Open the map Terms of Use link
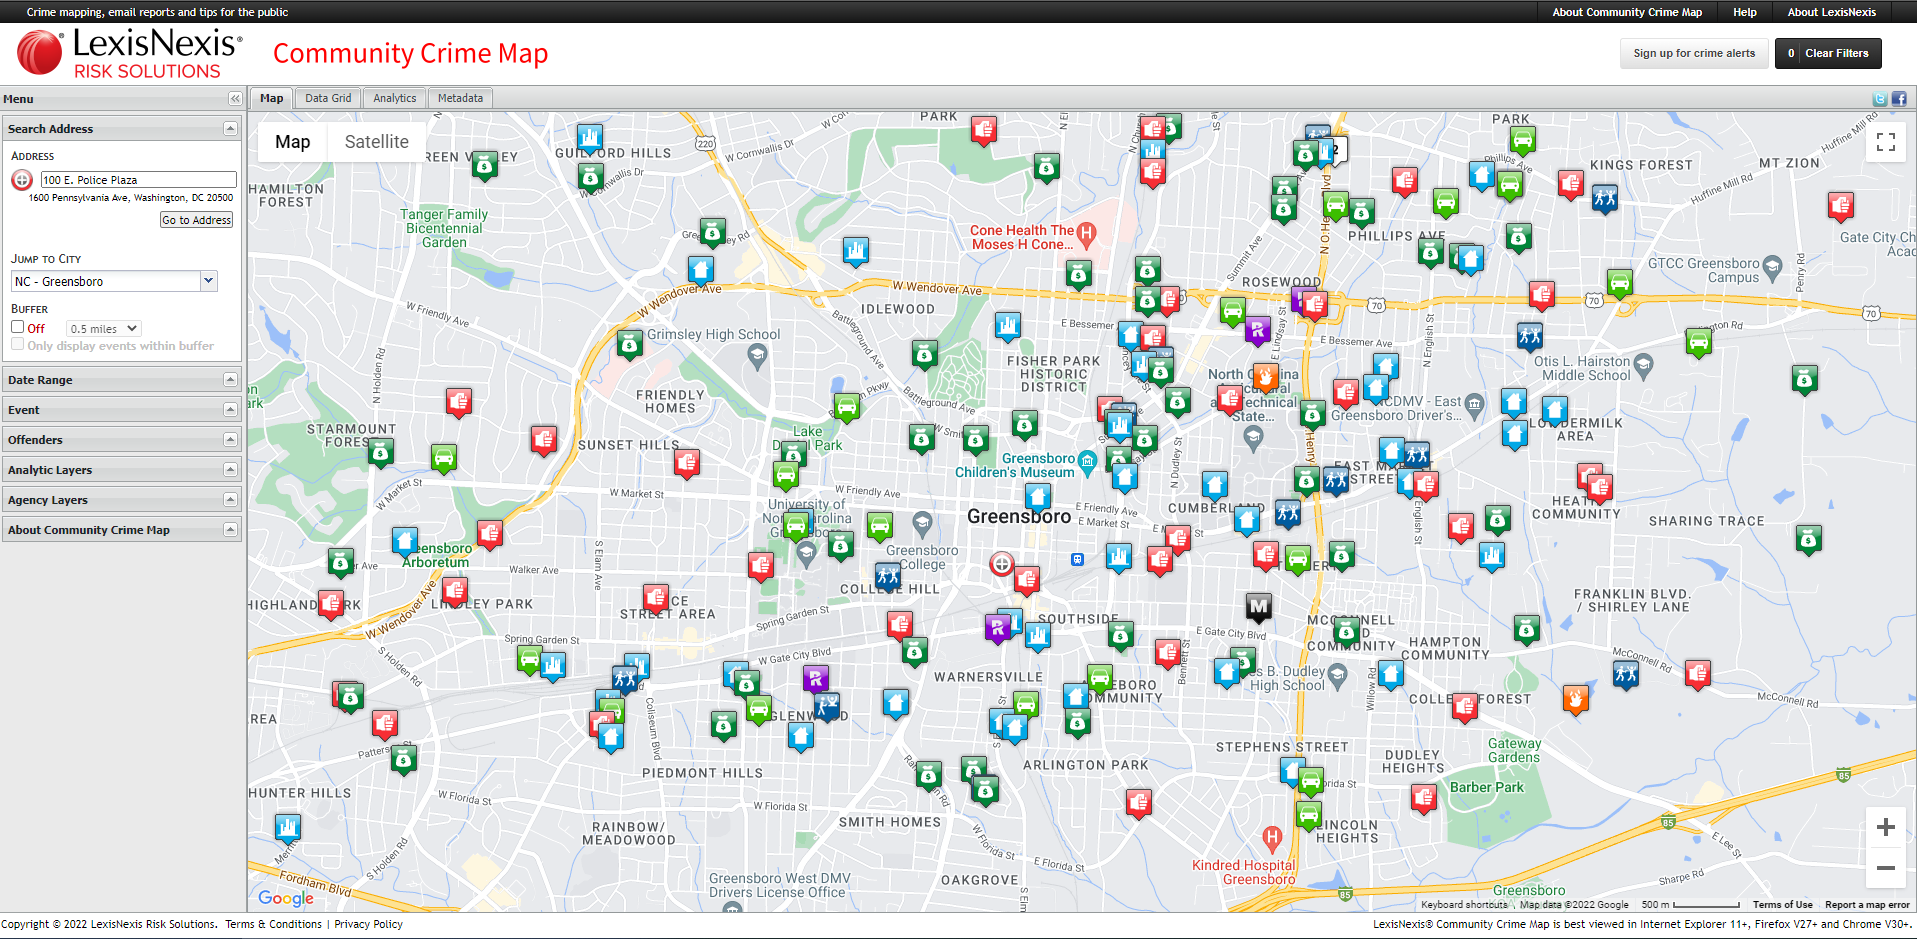The height and width of the screenshot is (939, 1917). click(1782, 905)
